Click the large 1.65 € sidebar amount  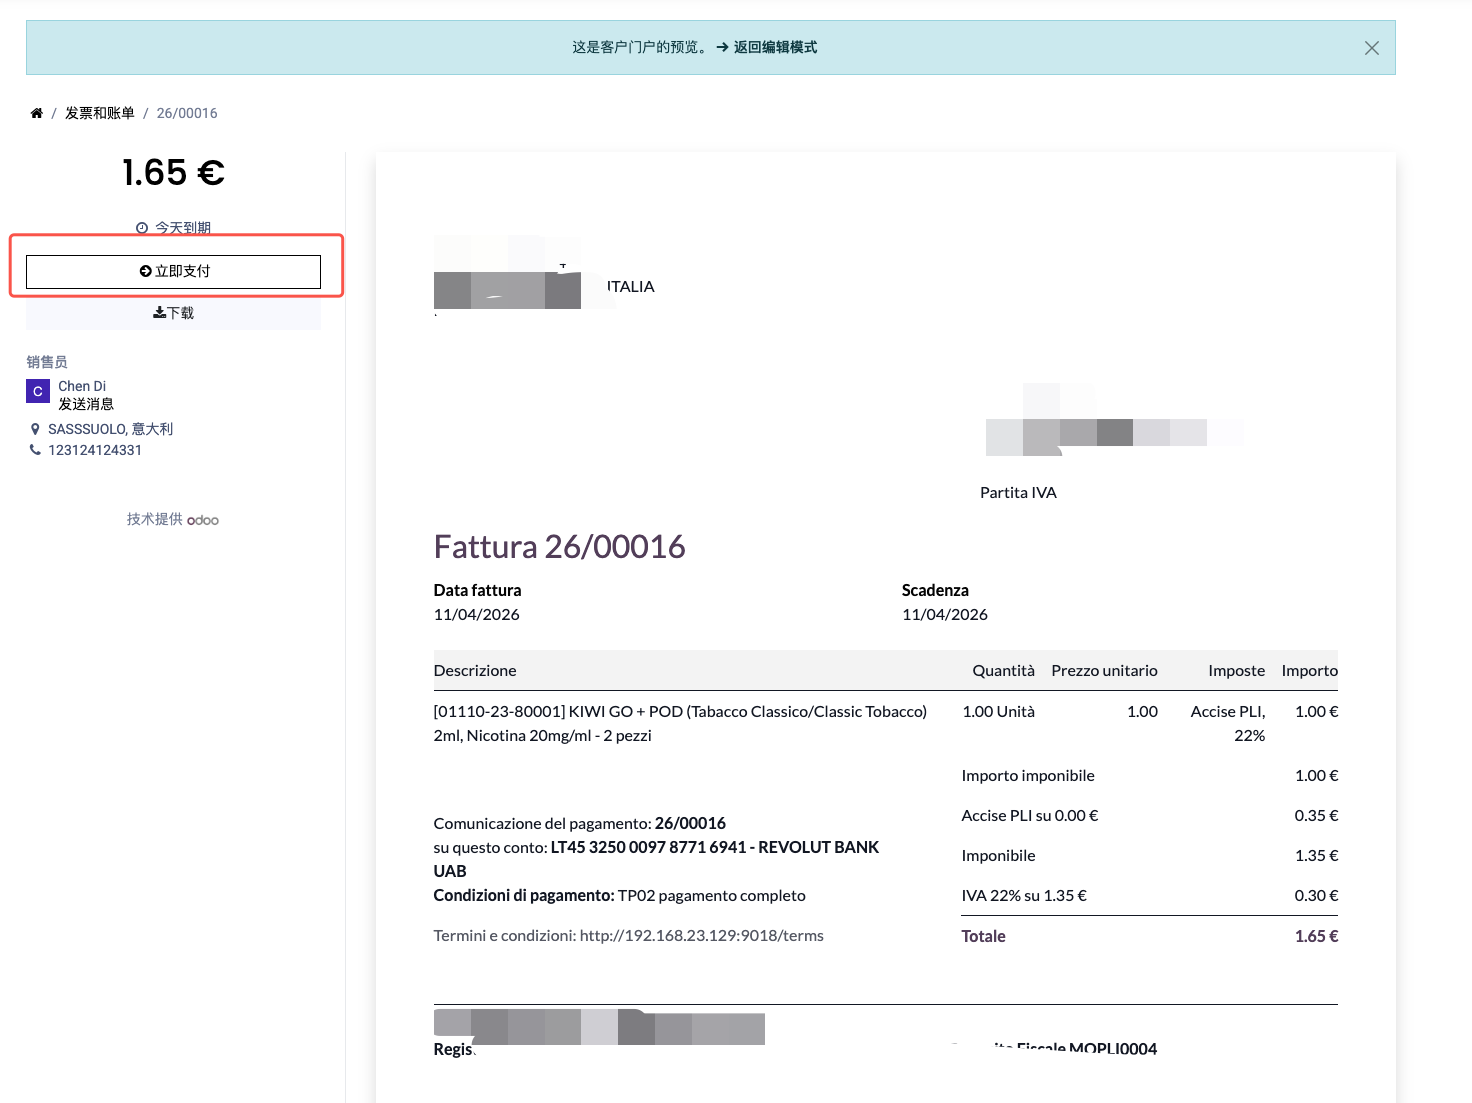coord(173,173)
